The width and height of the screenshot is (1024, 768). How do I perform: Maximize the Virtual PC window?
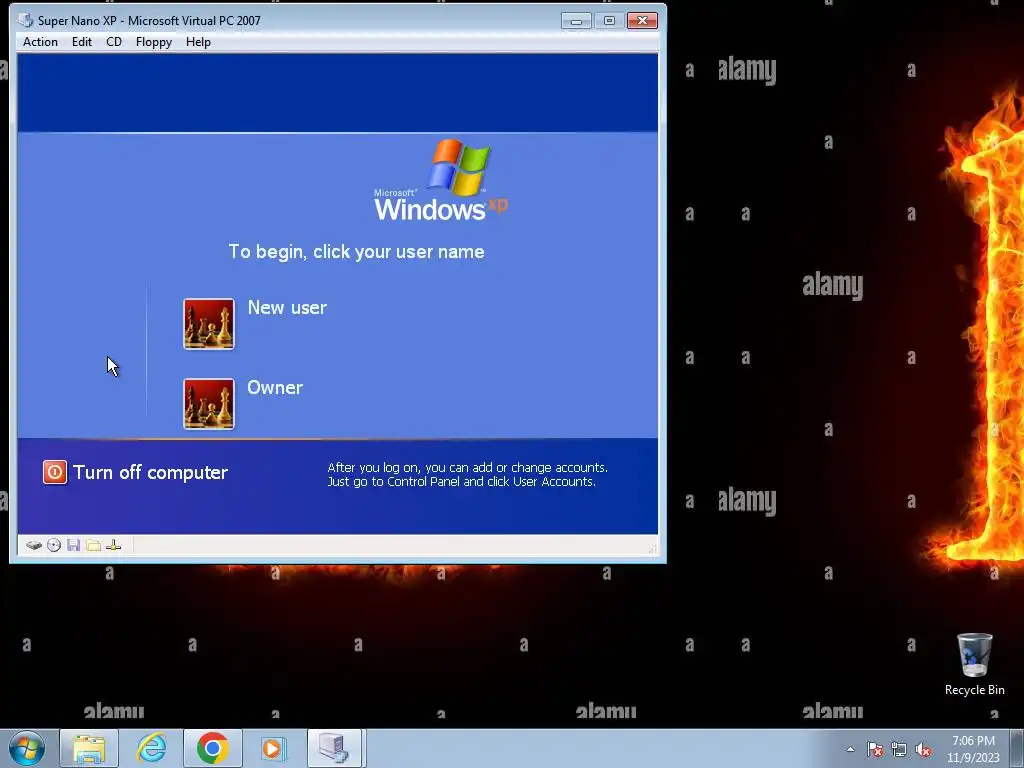[x=609, y=21]
